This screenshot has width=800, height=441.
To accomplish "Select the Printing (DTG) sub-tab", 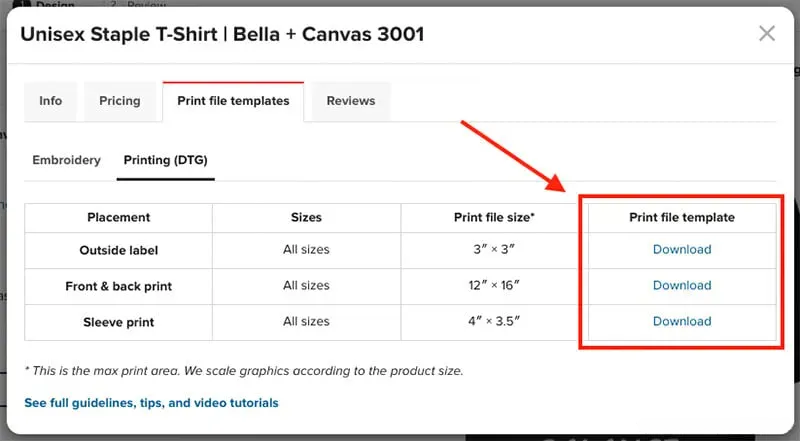I will (x=165, y=160).
